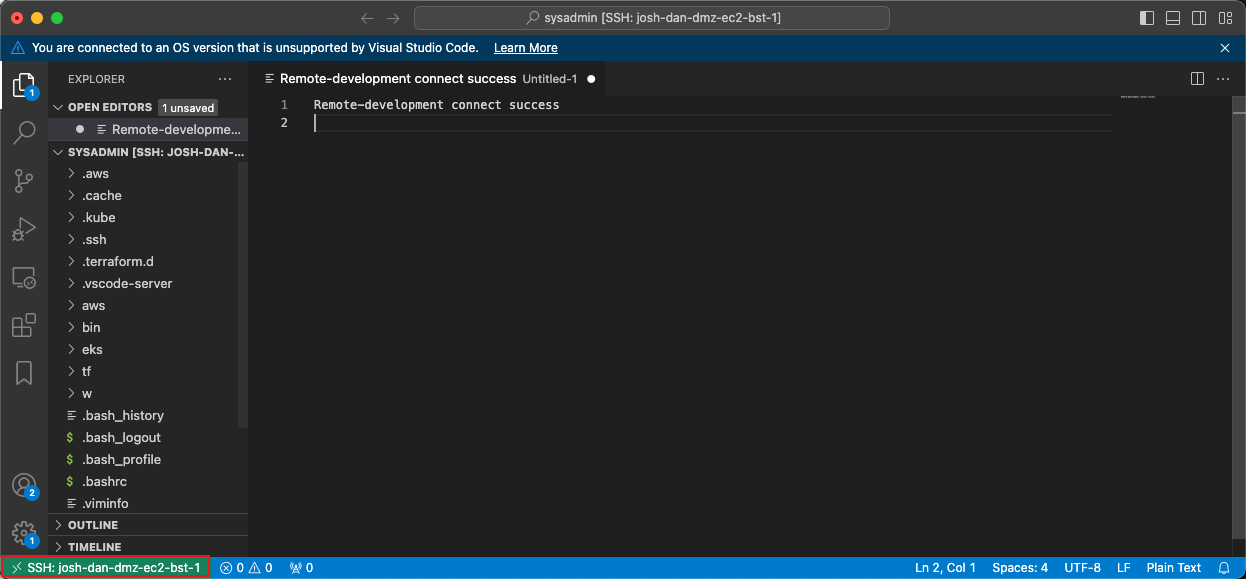Open the Run and Debug view
The height and width of the screenshot is (579, 1246).
click(24, 229)
